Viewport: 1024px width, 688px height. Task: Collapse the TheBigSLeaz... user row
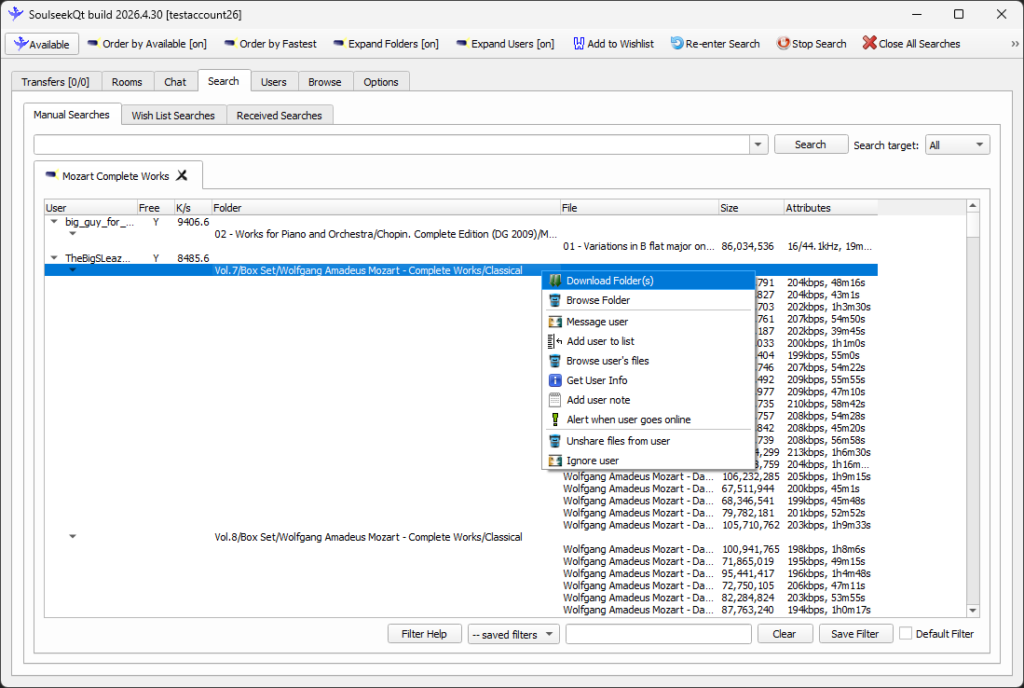(x=54, y=258)
